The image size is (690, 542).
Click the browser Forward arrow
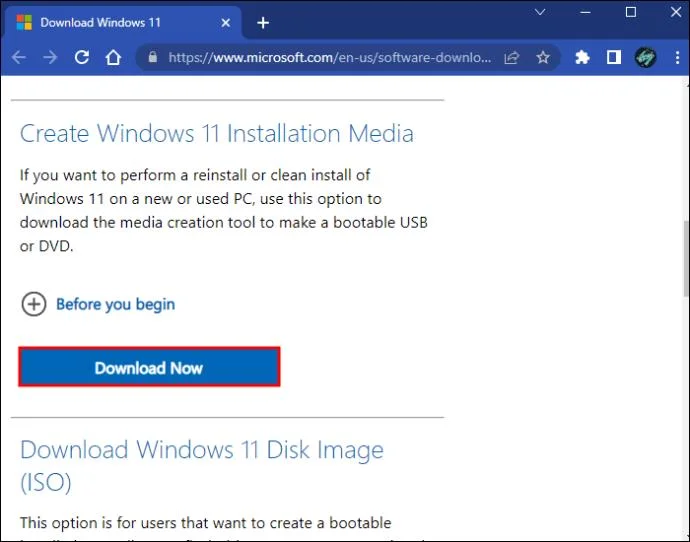(x=51, y=57)
